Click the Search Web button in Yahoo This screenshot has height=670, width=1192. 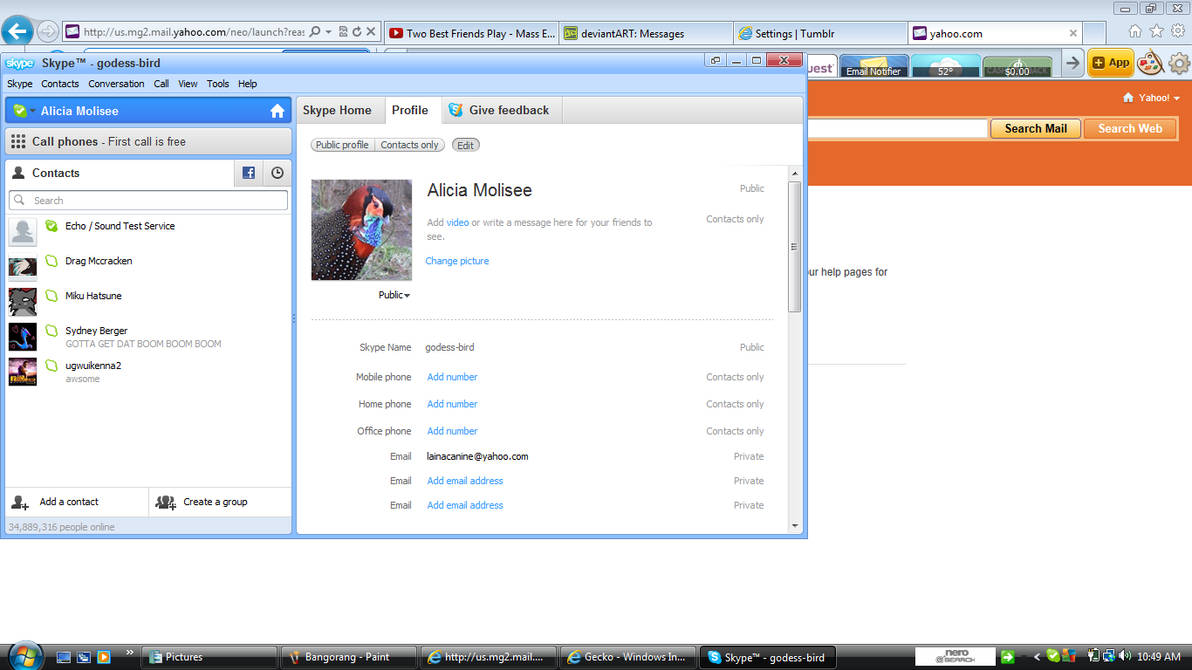[x=1130, y=129]
